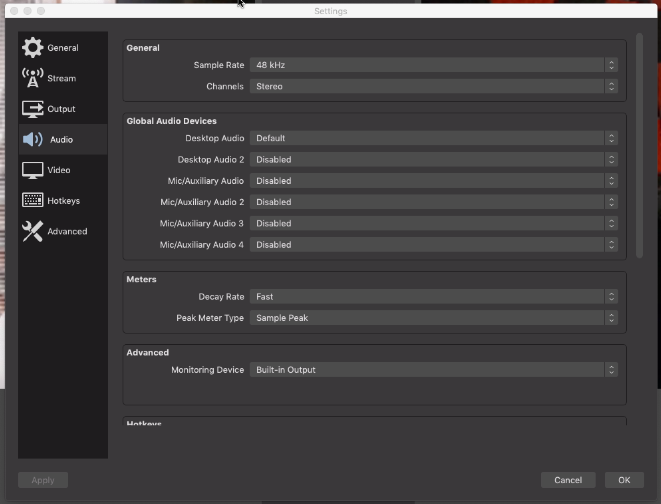
Task: Open the Sample Rate dropdown
Action: click(434, 65)
